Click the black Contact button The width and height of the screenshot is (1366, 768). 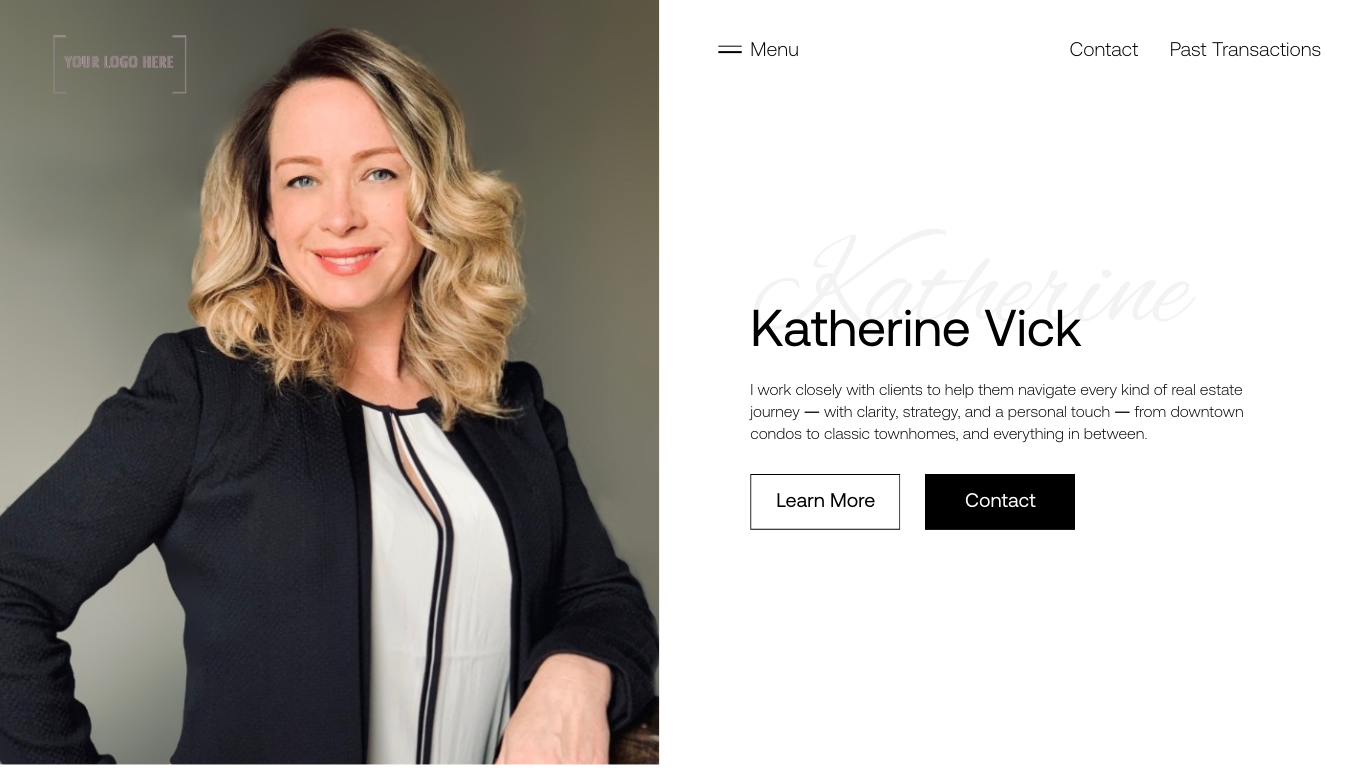point(1000,501)
